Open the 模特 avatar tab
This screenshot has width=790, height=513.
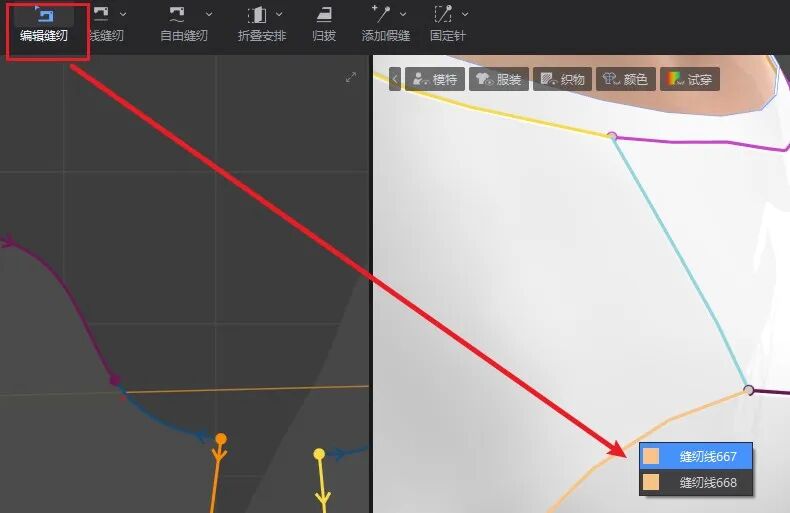(435, 79)
